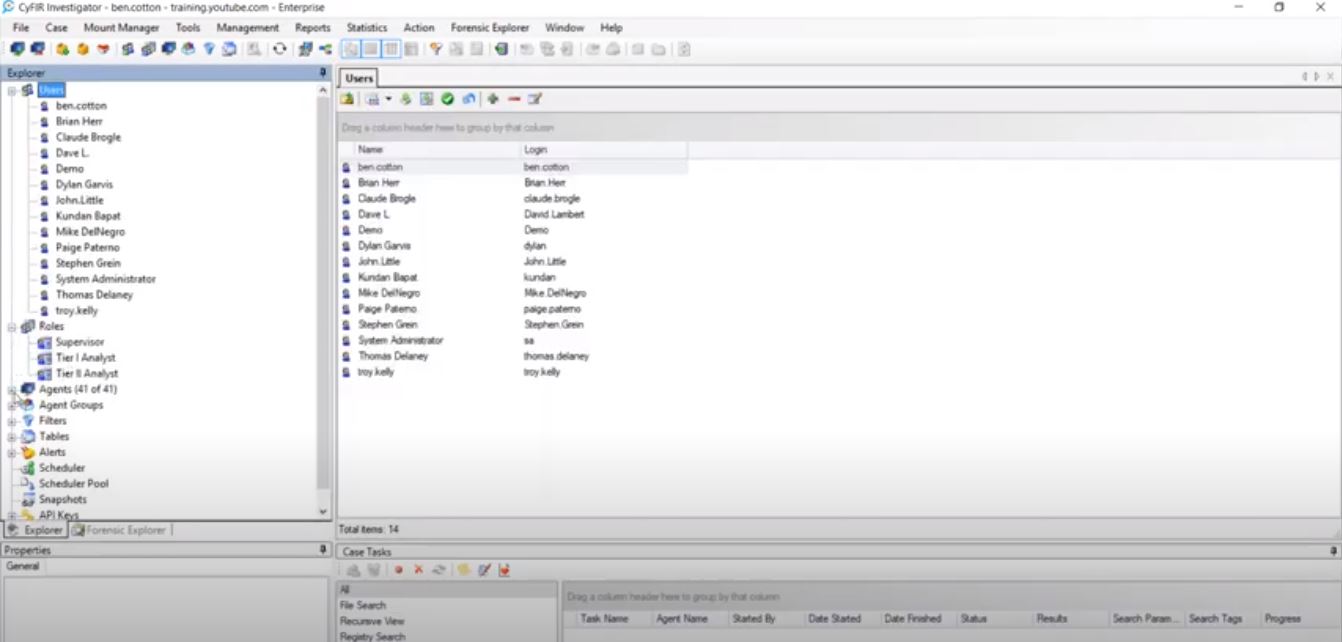The height and width of the screenshot is (642, 1342).
Task: Collapse the Users tree node
Action: (x=12, y=90)
